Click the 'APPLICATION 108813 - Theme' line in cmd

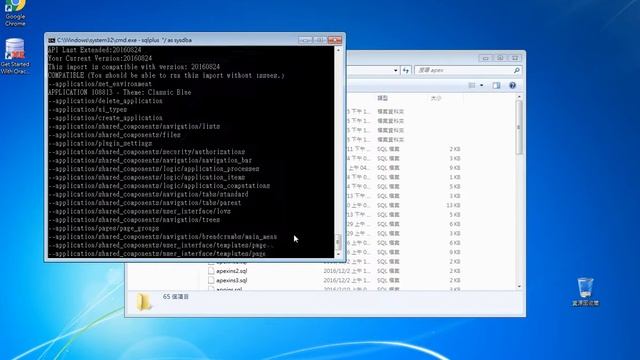click(120, 92)
